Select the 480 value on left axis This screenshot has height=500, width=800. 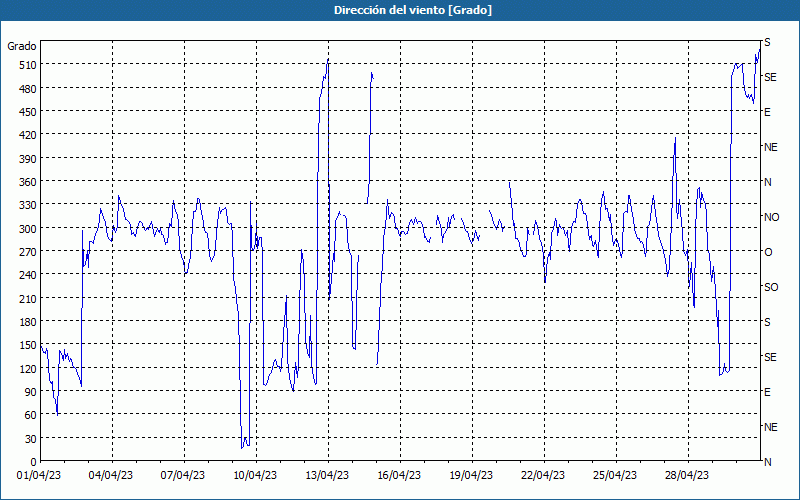[28, 89]
